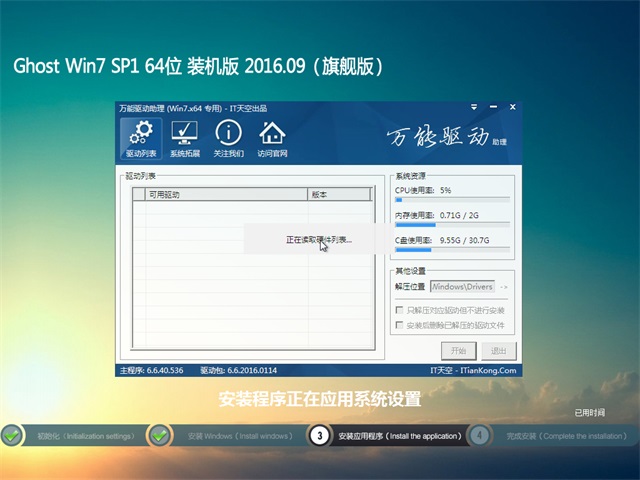Click the step 4 circle icon
Image resolution: width=640 pixels, height=480 pixels.
(480, 435)
